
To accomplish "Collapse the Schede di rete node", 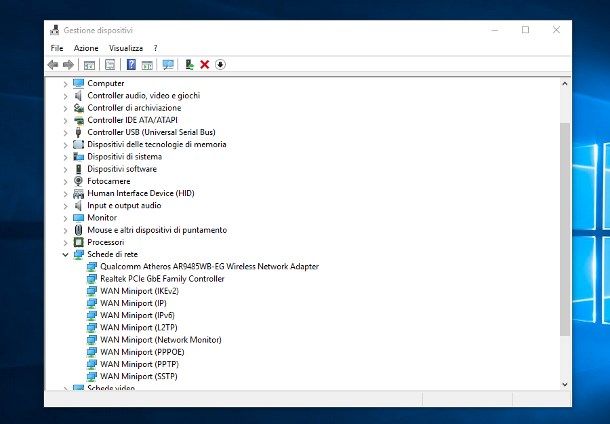I will pos(65,255).
